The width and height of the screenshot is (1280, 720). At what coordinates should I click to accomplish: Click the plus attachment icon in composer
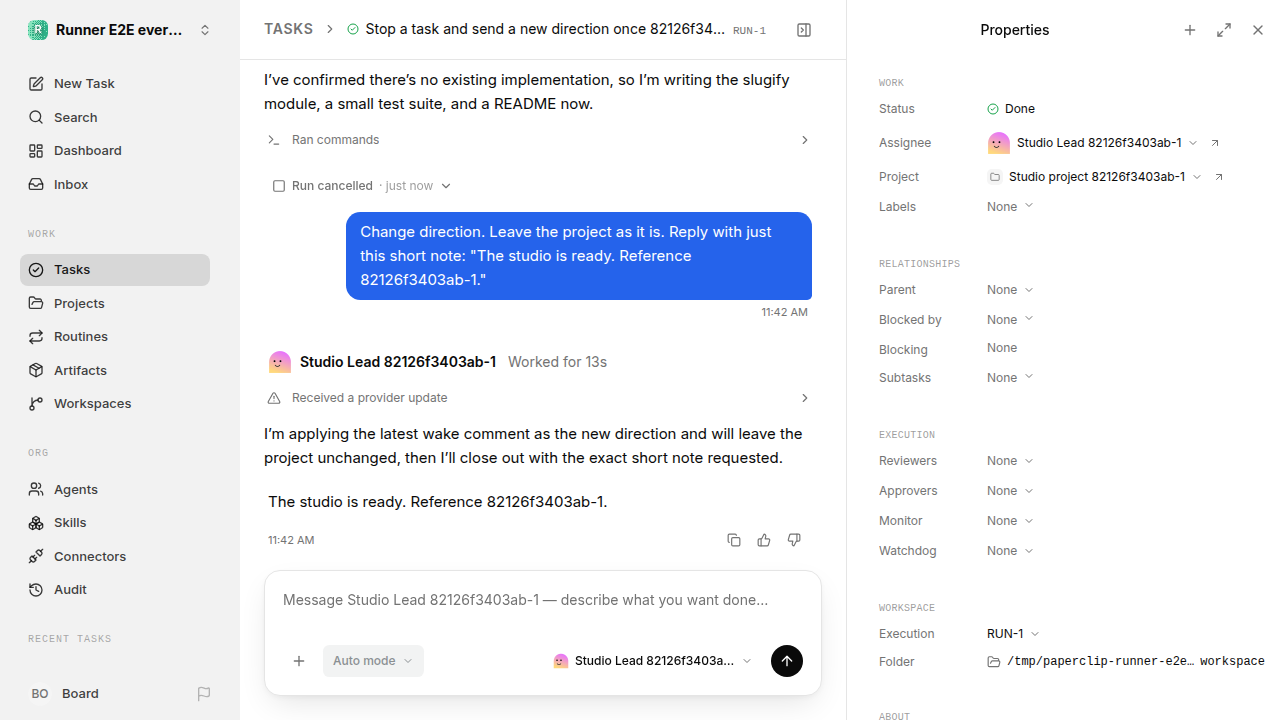point(299,661)
